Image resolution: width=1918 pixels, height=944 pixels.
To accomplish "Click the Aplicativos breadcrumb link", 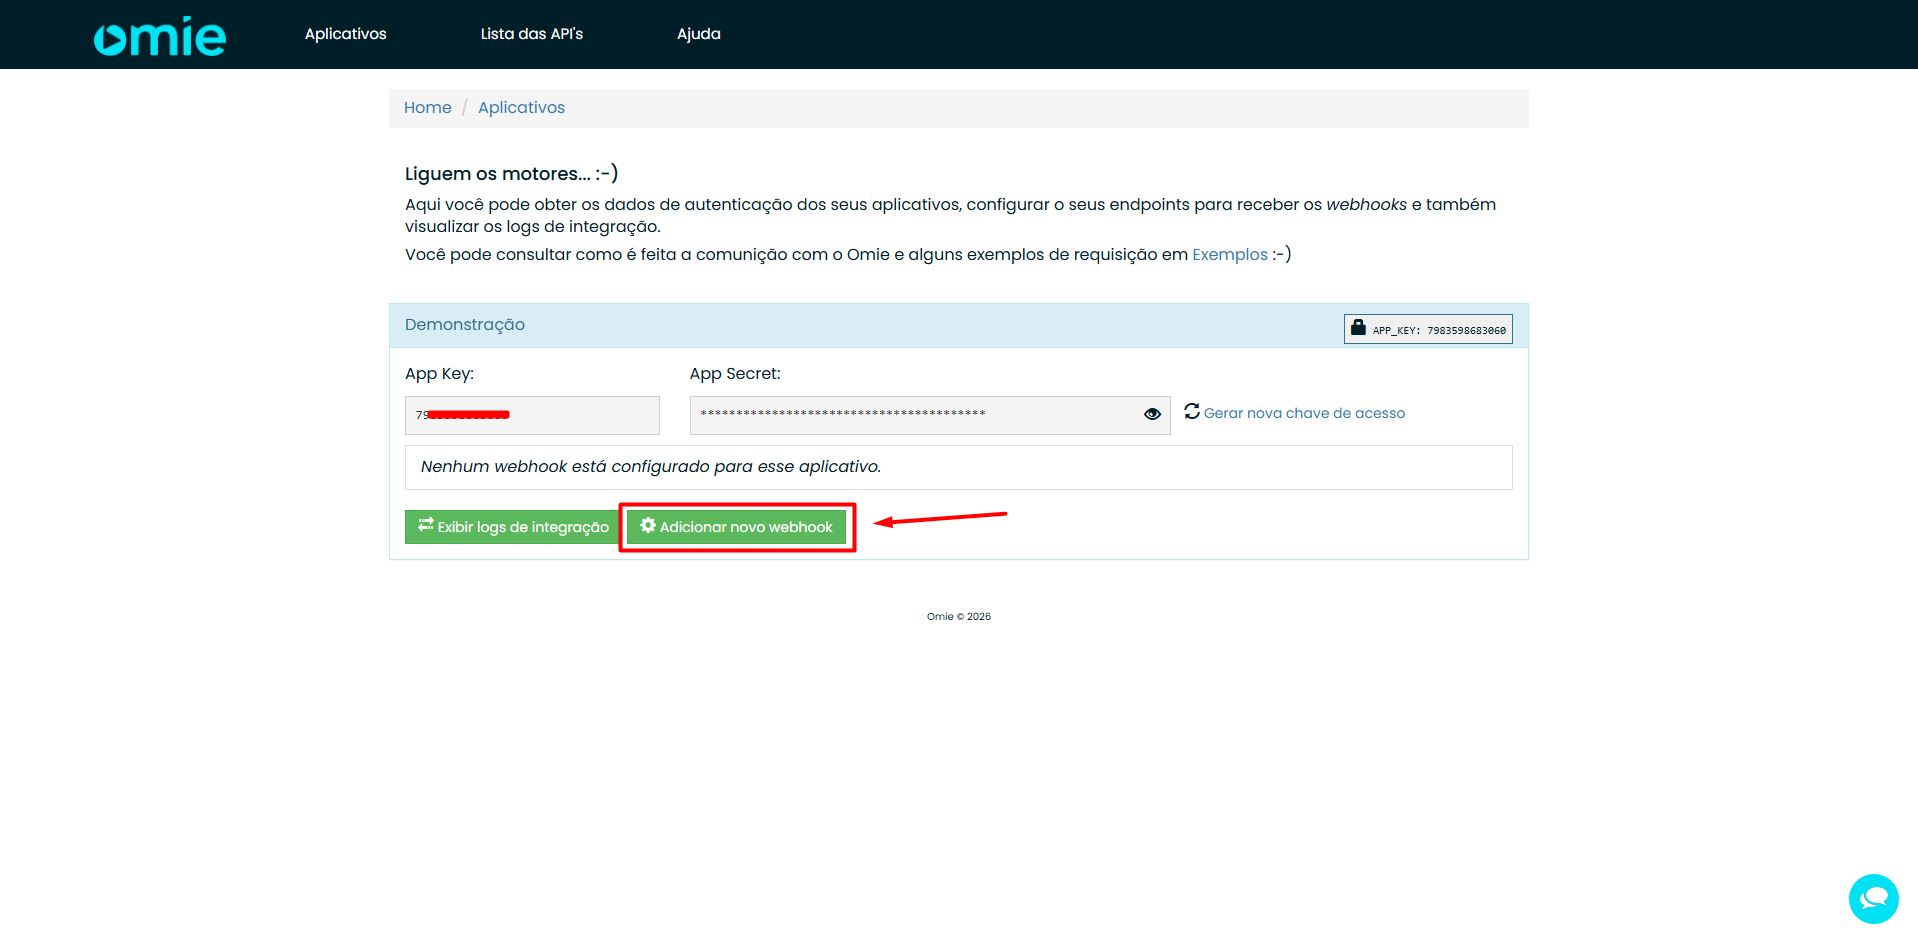I will (521, 107).
